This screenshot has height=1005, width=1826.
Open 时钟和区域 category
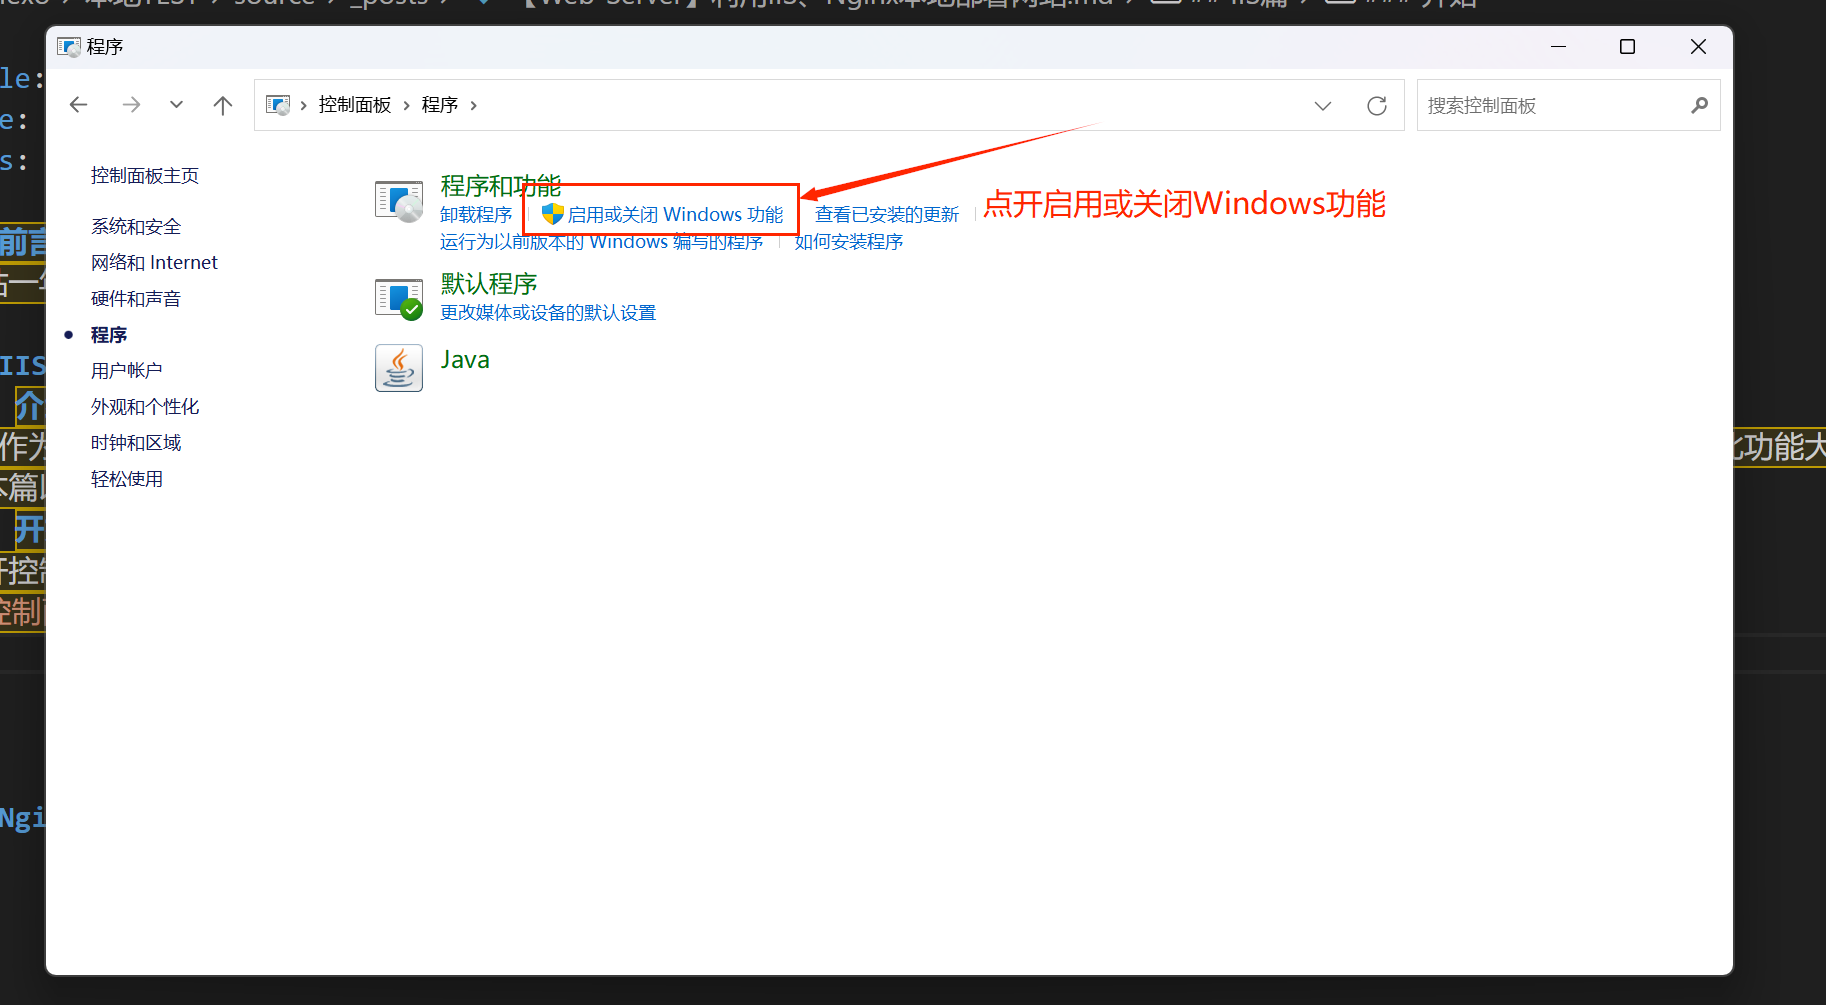(136, 443)
